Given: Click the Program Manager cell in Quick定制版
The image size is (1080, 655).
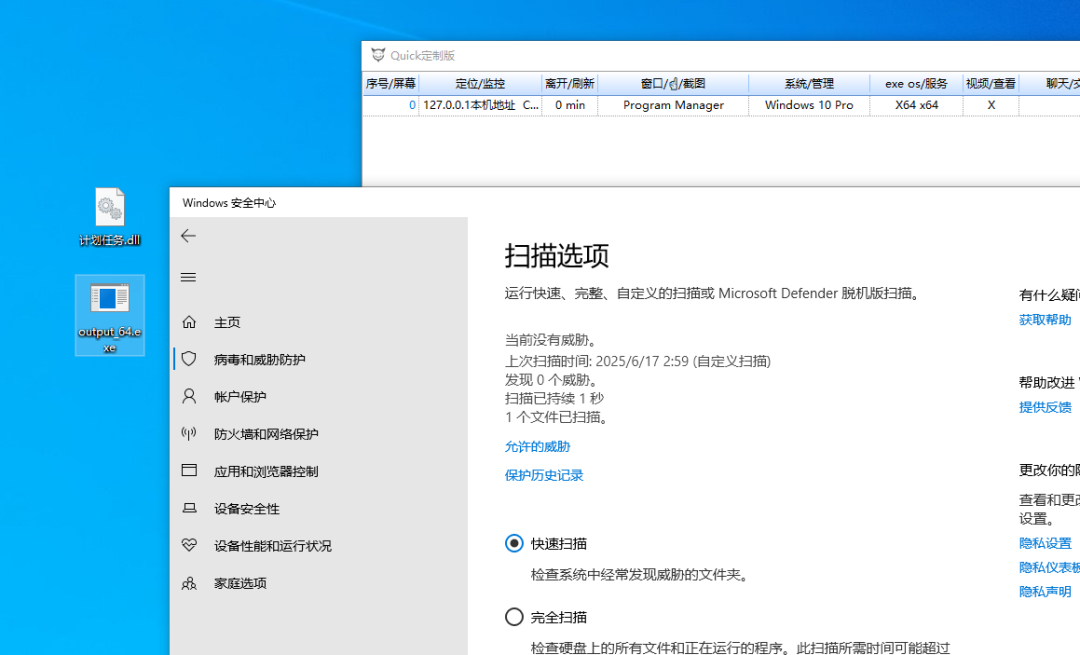Looking at the screenshot, I should click(673, 105).
